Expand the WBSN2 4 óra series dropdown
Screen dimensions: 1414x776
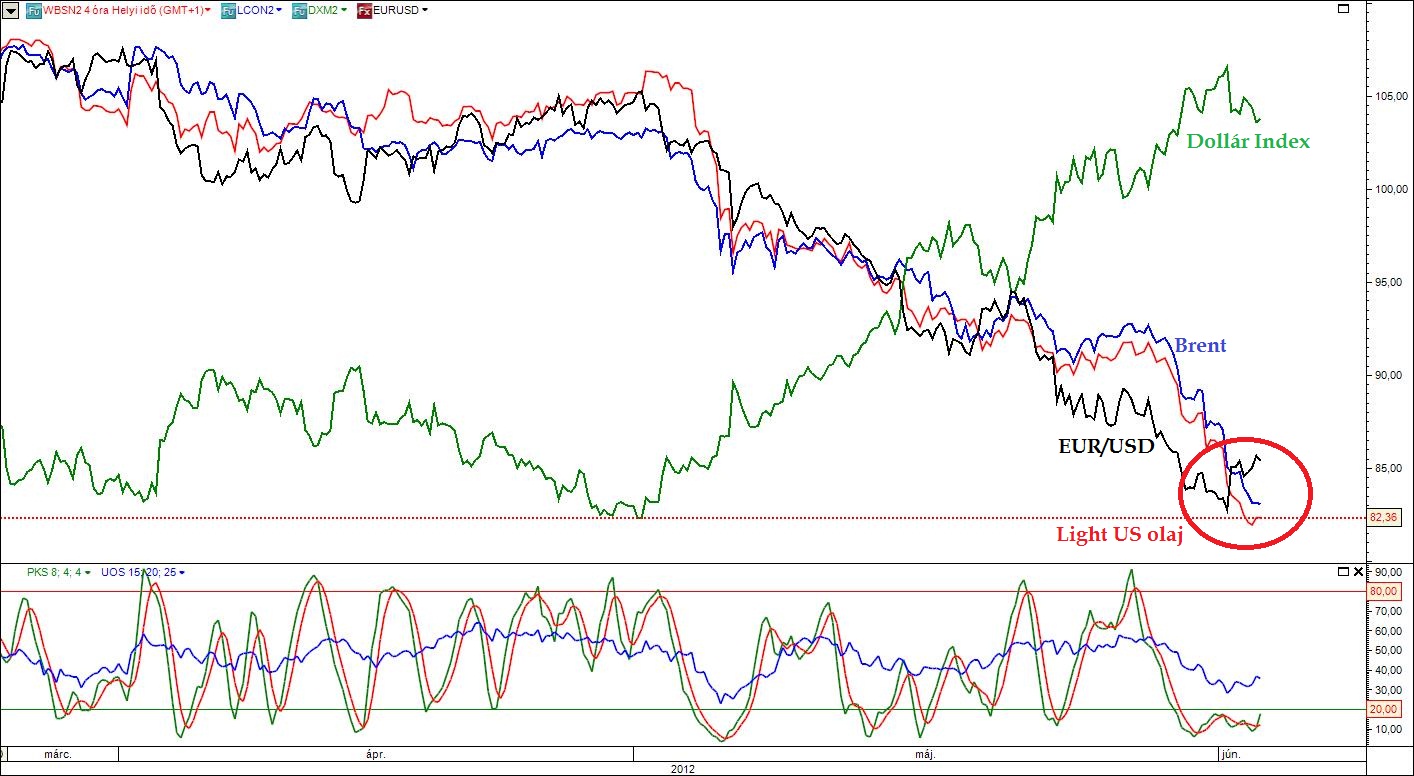point(208,10)
